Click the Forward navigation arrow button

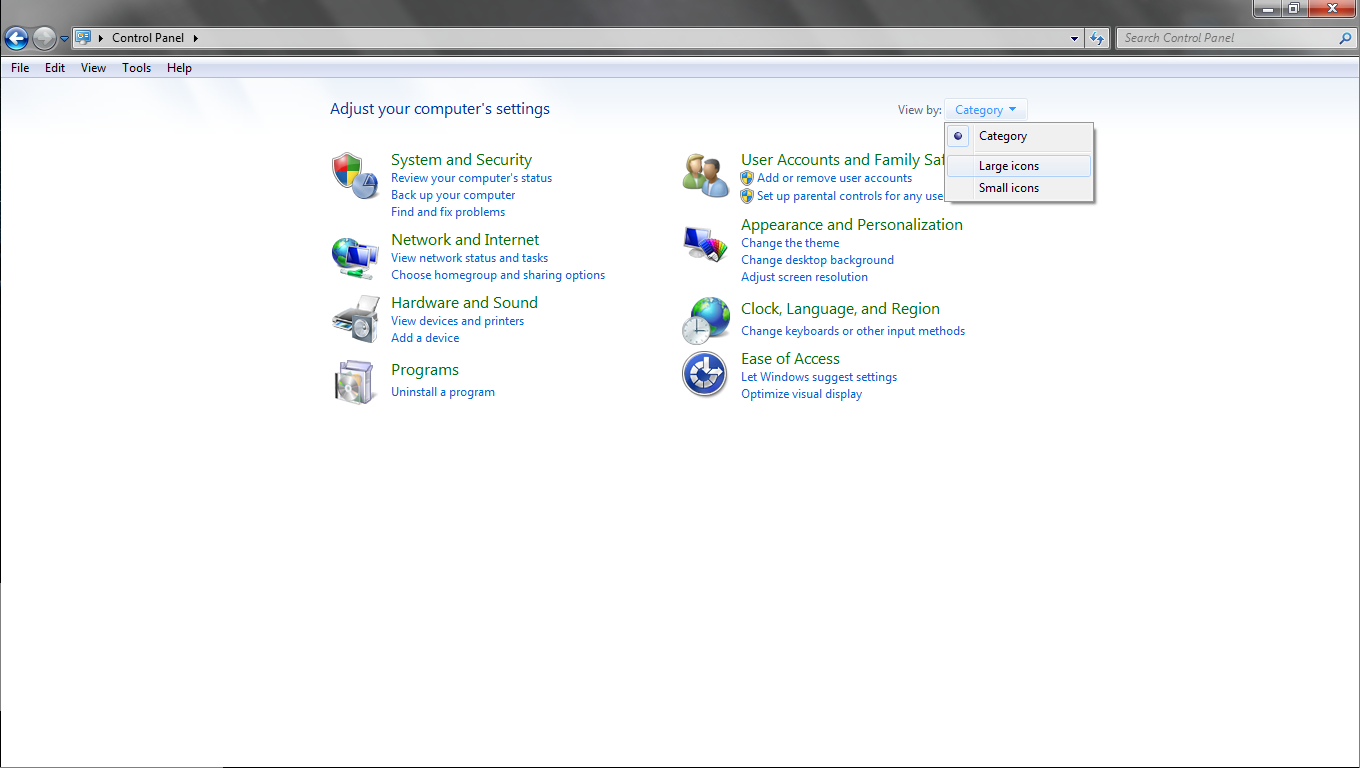pos(44,39)
